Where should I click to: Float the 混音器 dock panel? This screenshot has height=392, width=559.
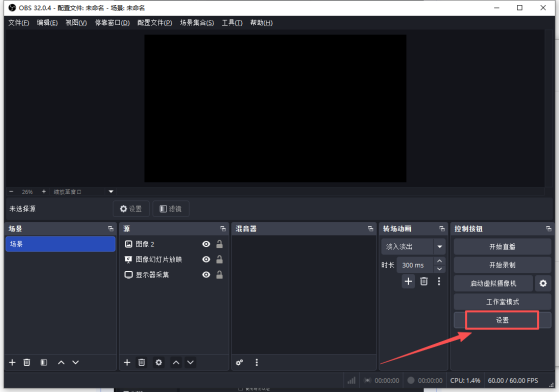pyautogui.click(x=371, y=229)
